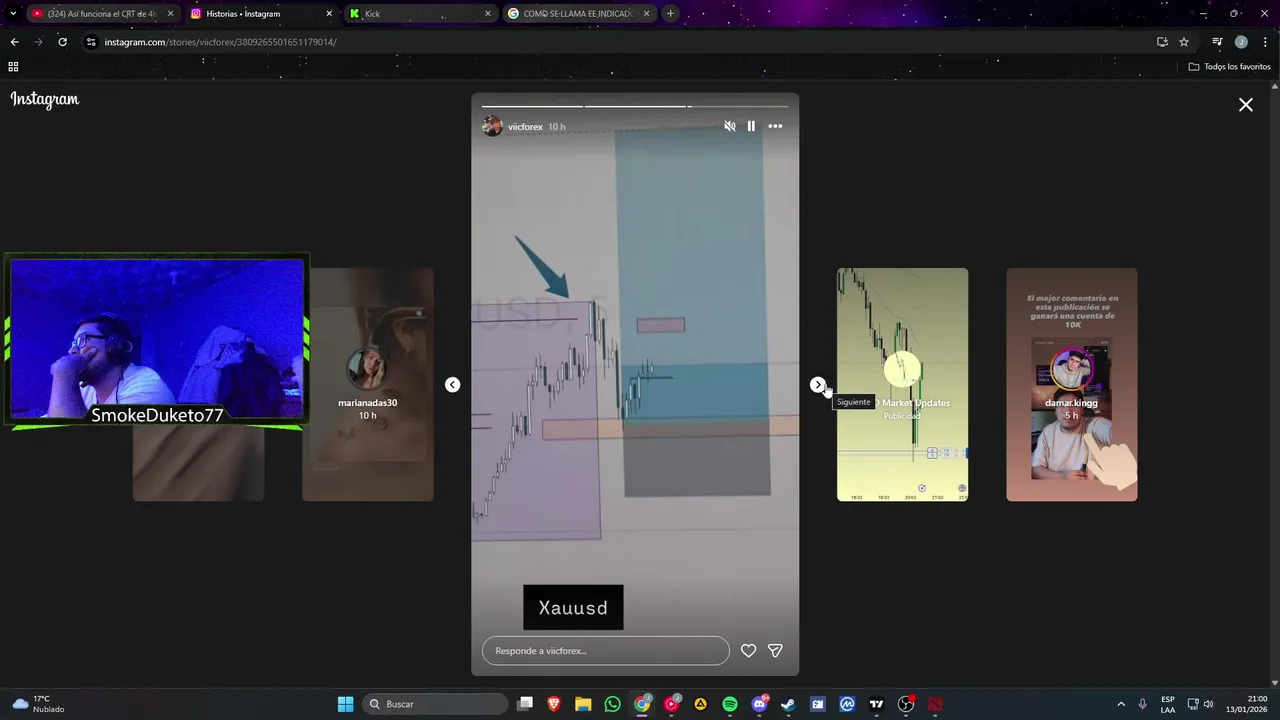Screen dimensions: 1280x720
Task: Open the Windows Start menu
Action: tap(345, 704)
